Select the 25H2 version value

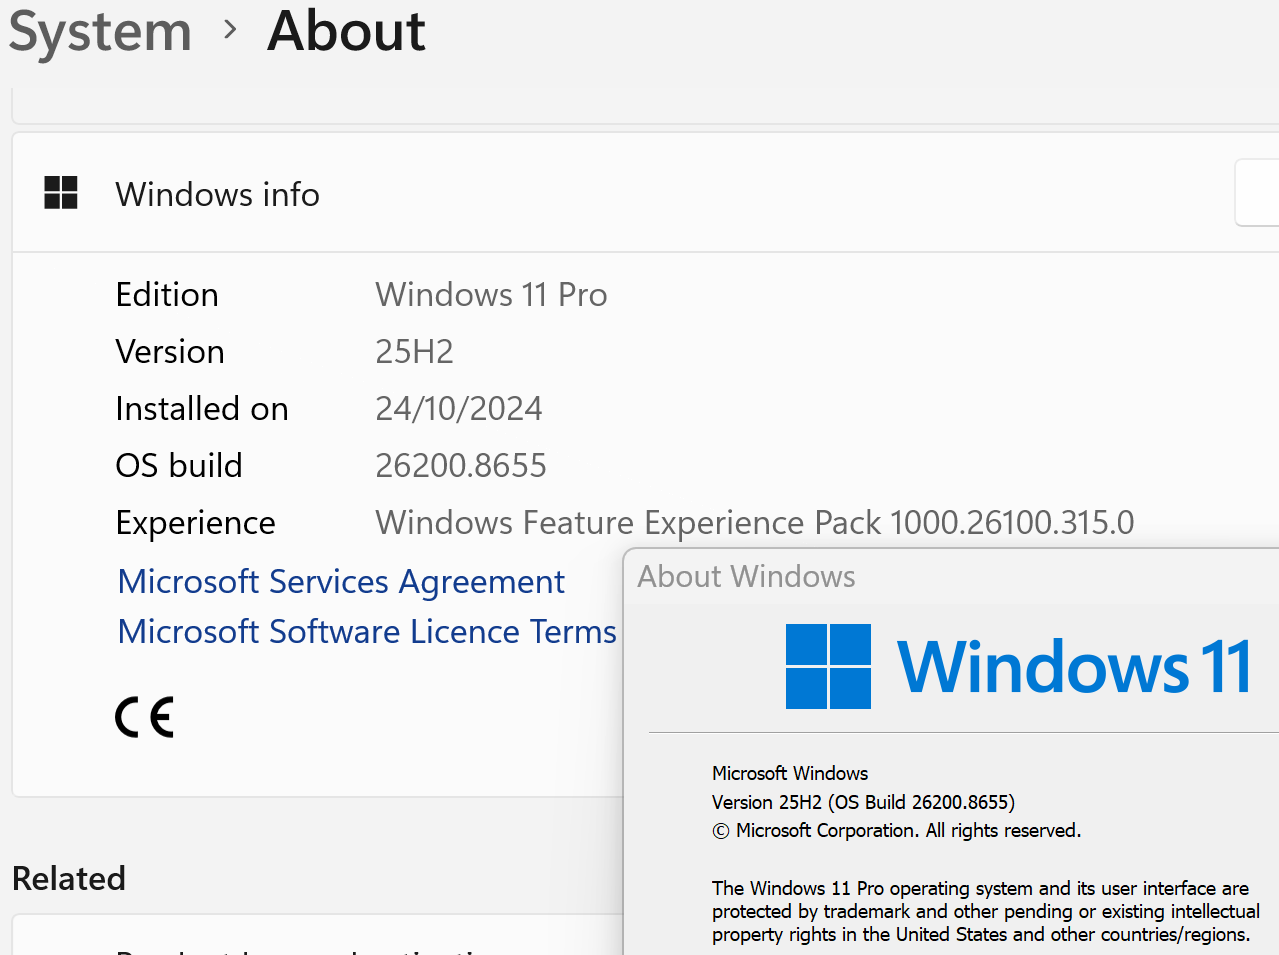point(414,352)
